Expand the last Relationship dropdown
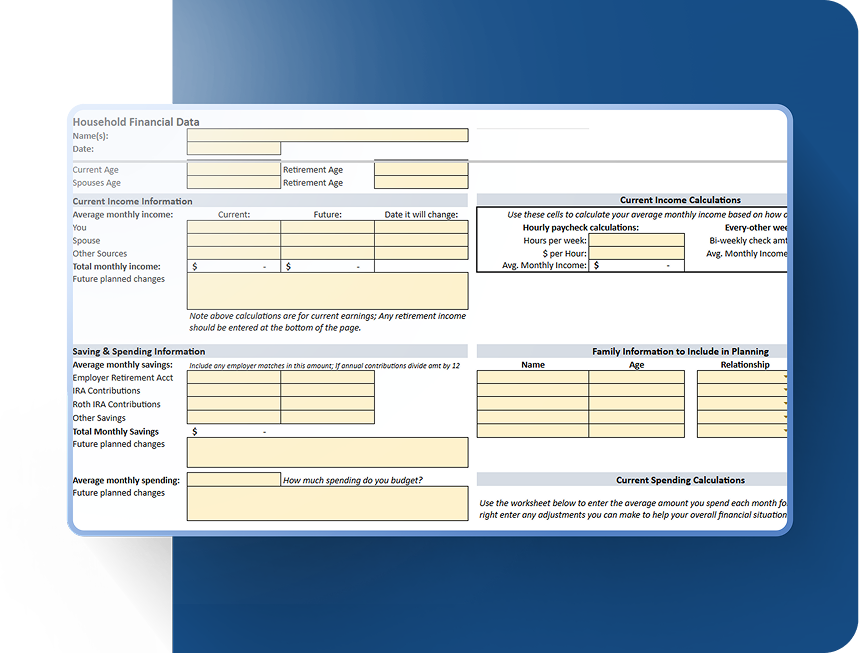Screen dimensions: 859x653 click(x=783, y=431)
